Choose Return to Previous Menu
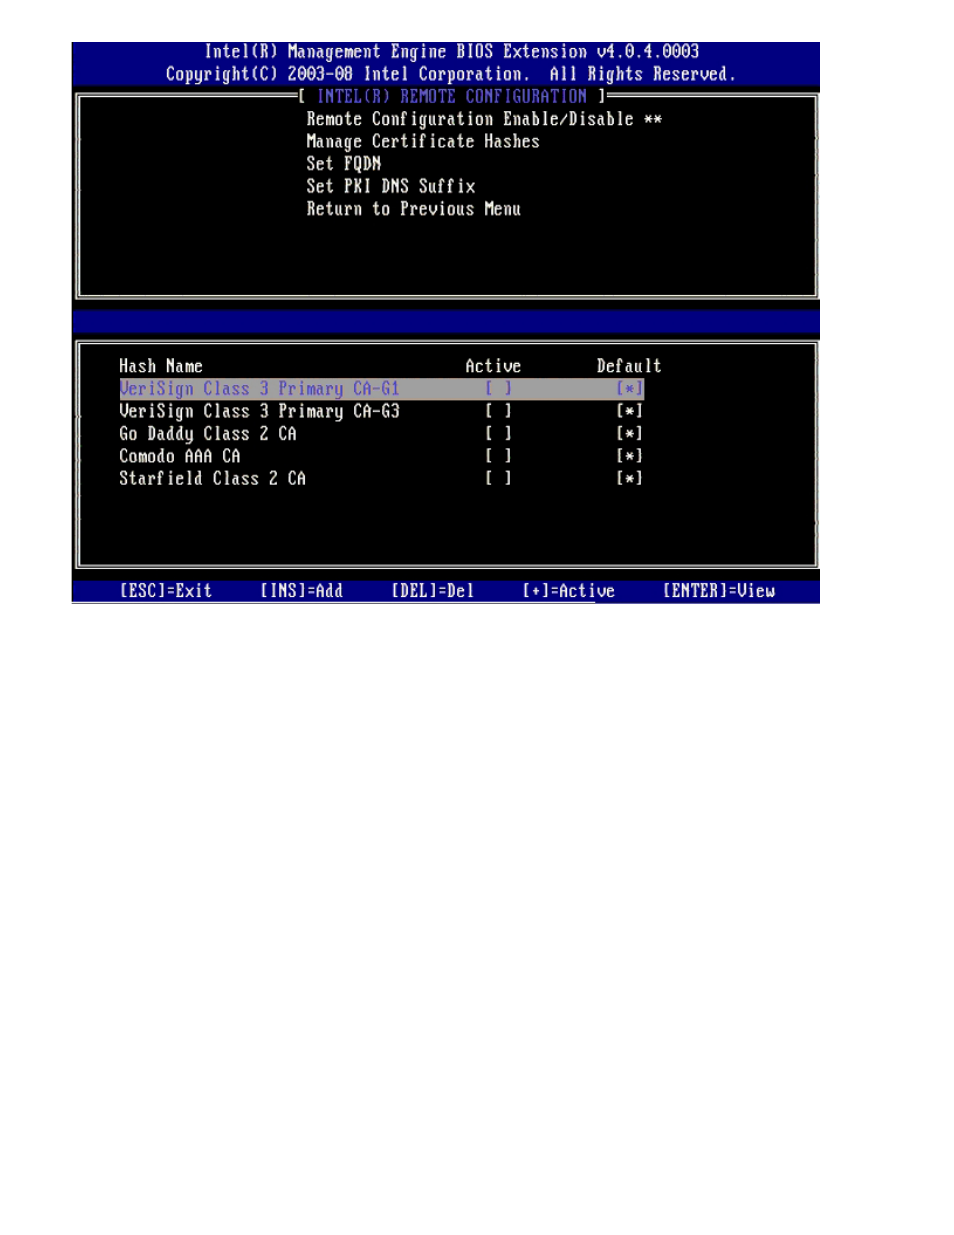The height and width of the screenshot is (1235, 954). coord(414,209)
